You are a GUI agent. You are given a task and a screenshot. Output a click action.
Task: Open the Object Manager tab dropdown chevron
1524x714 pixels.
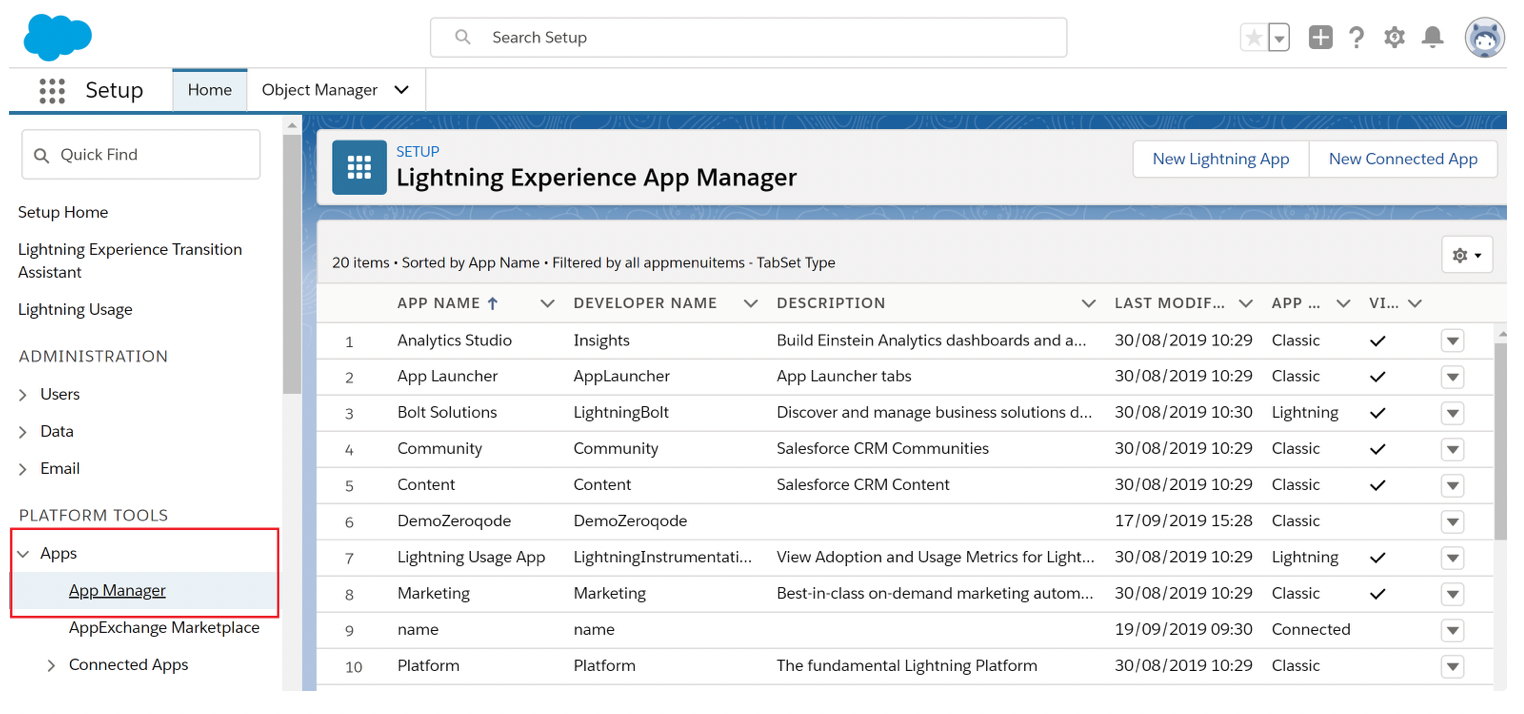[402, 90]
